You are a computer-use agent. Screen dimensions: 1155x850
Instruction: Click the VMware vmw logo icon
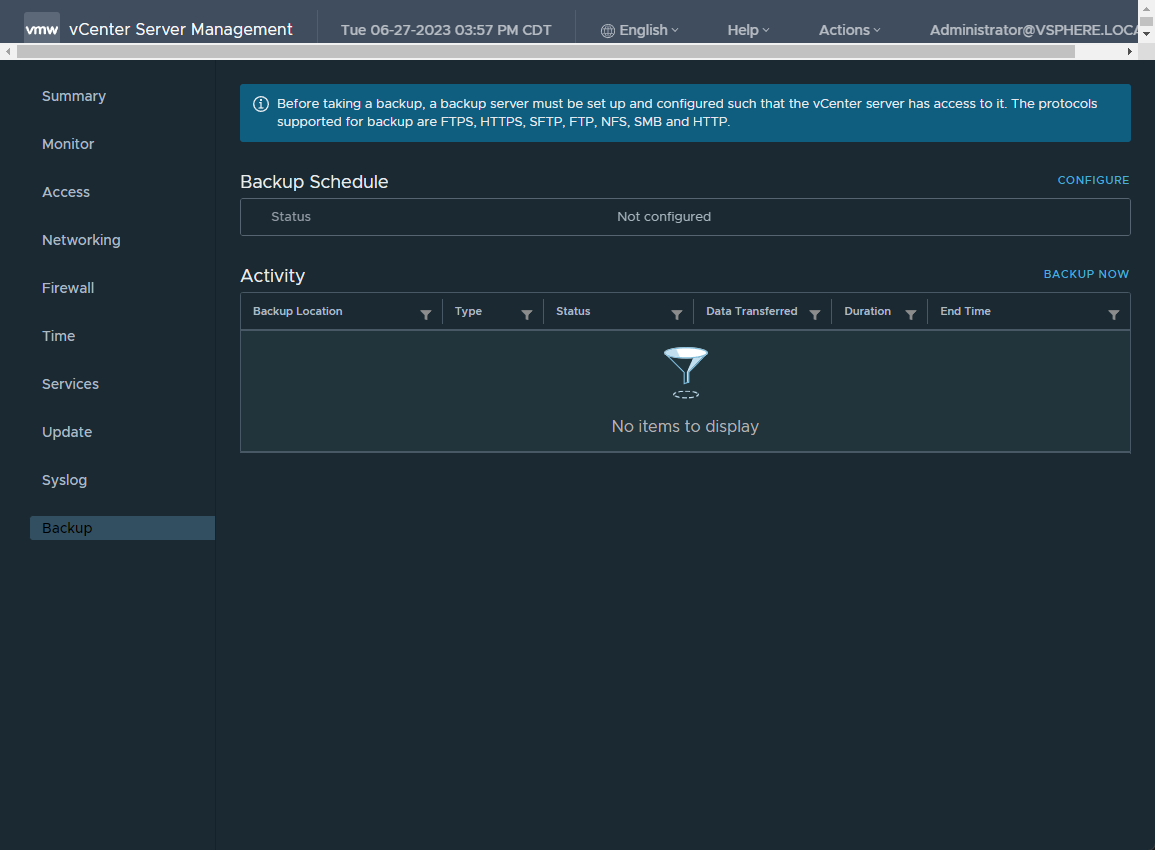(x=42, y=29)
